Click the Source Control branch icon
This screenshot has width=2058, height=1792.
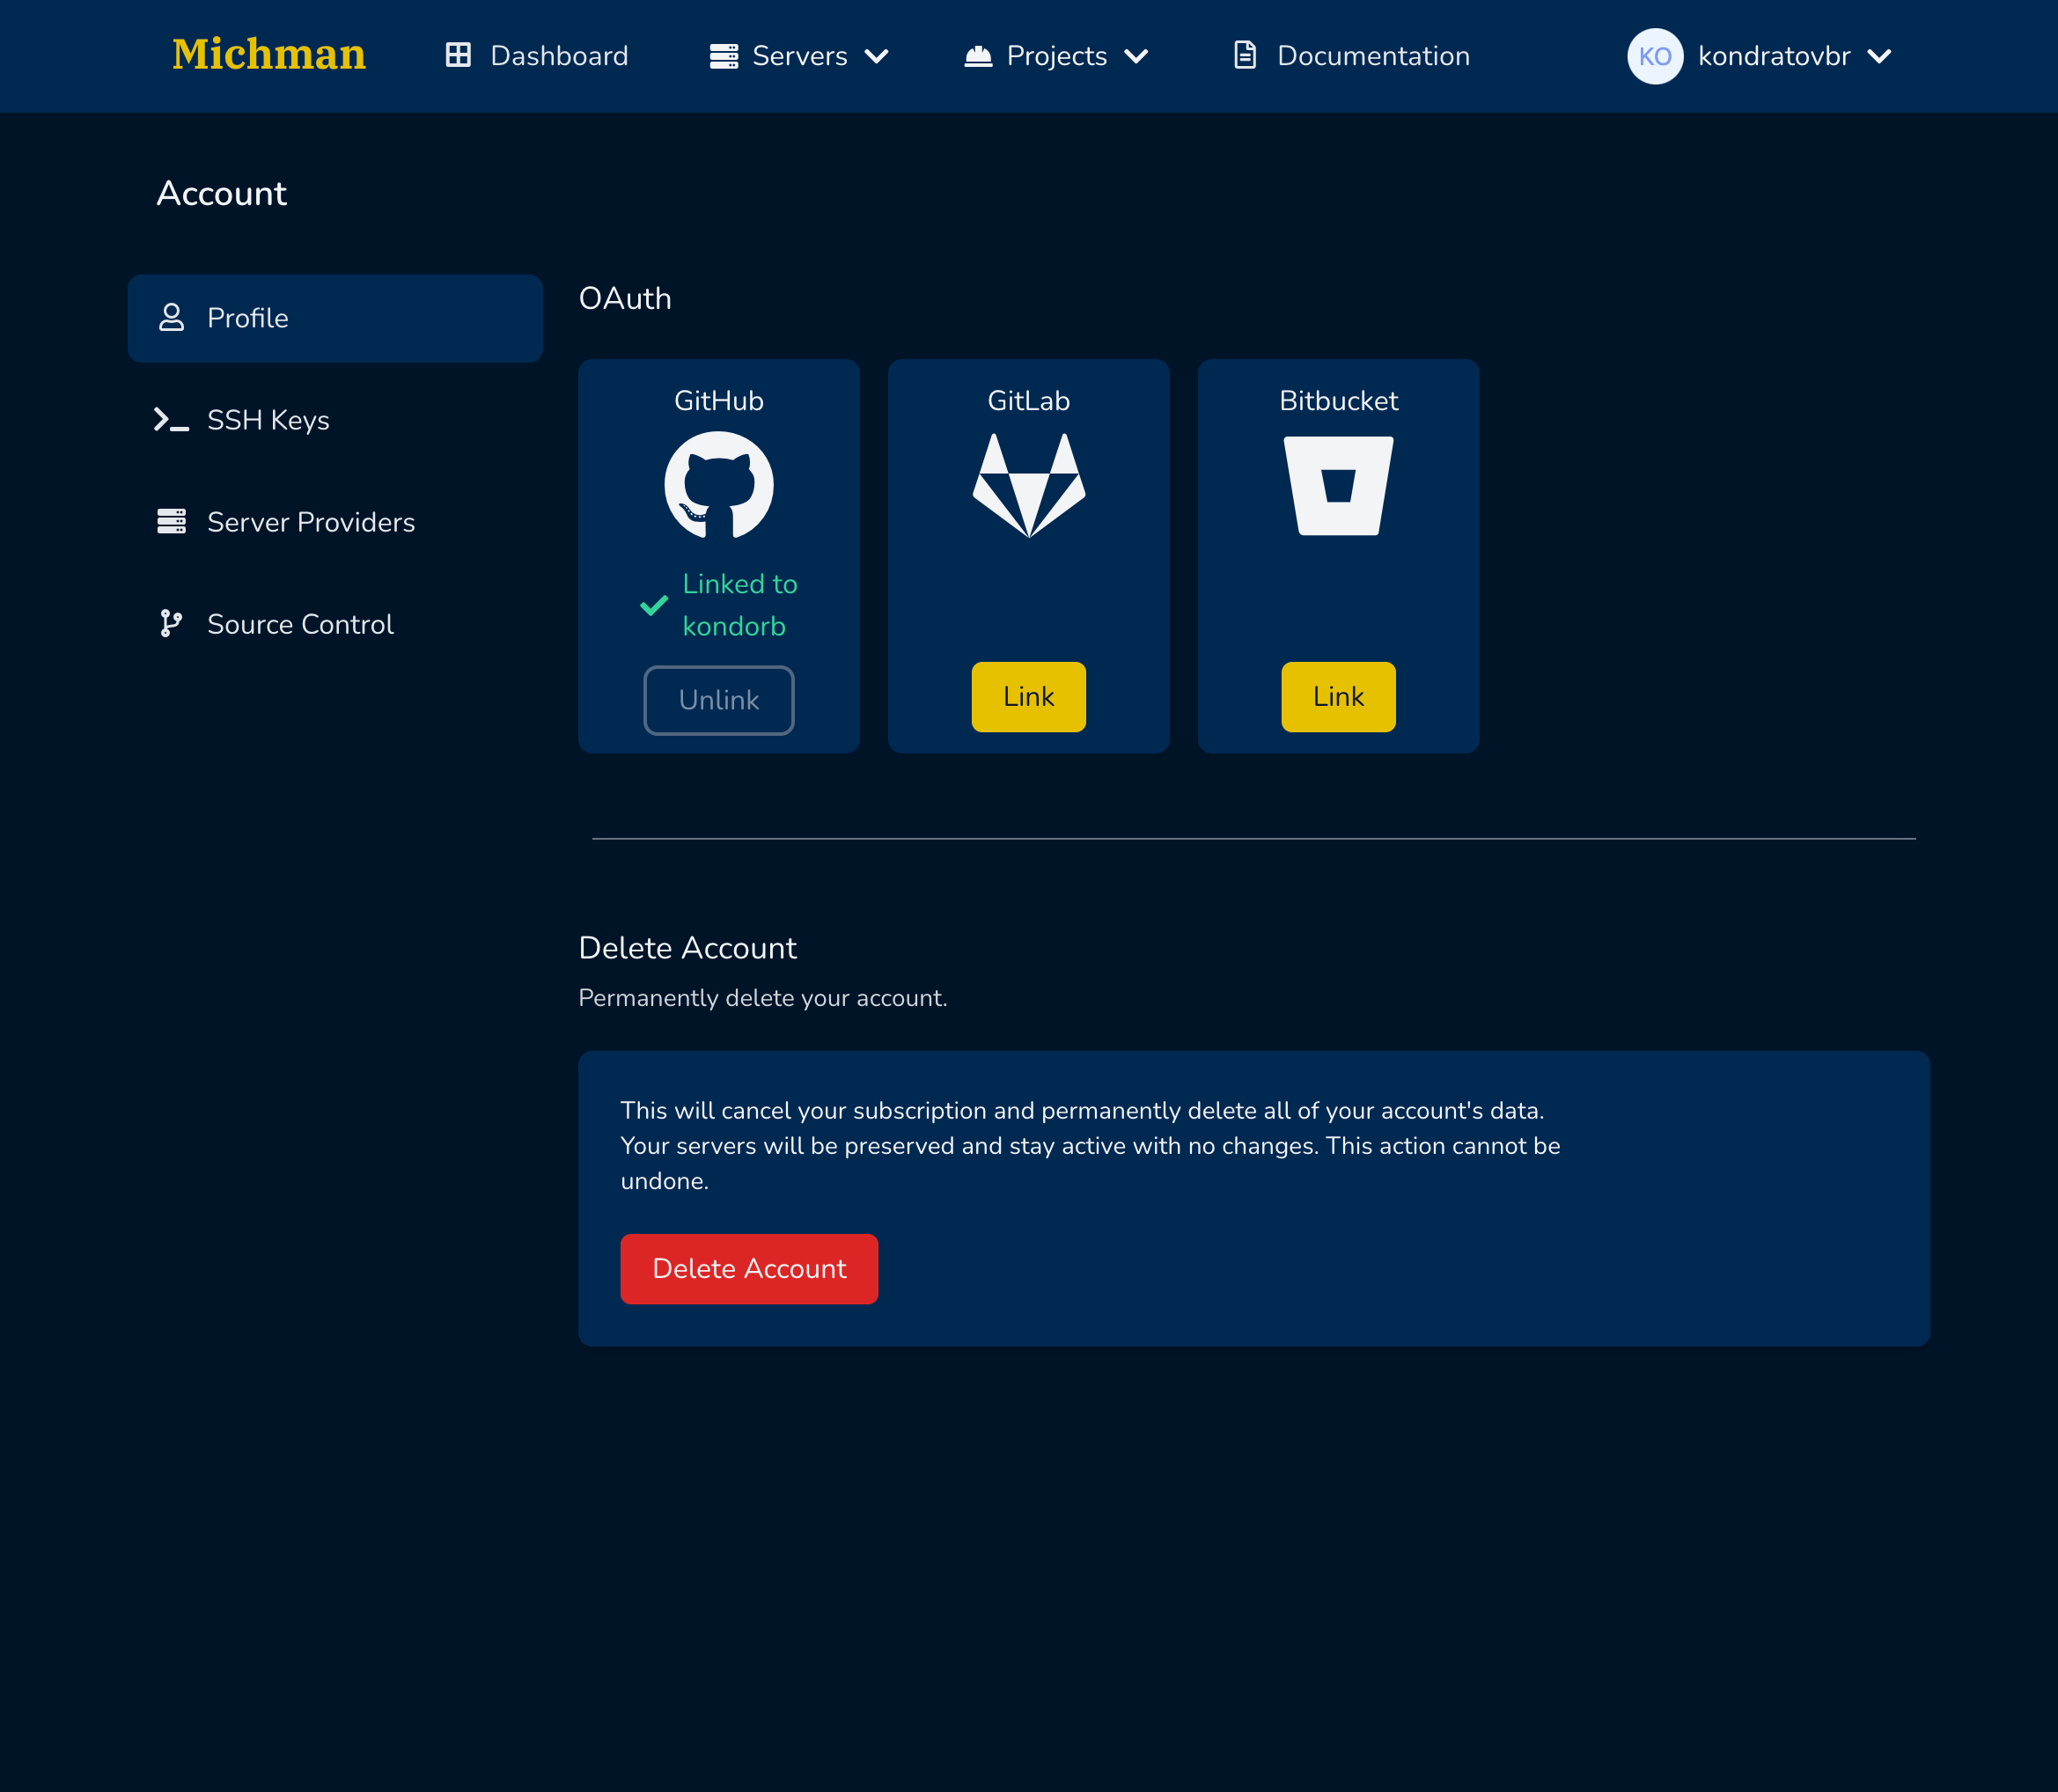[x=171, y=624]
